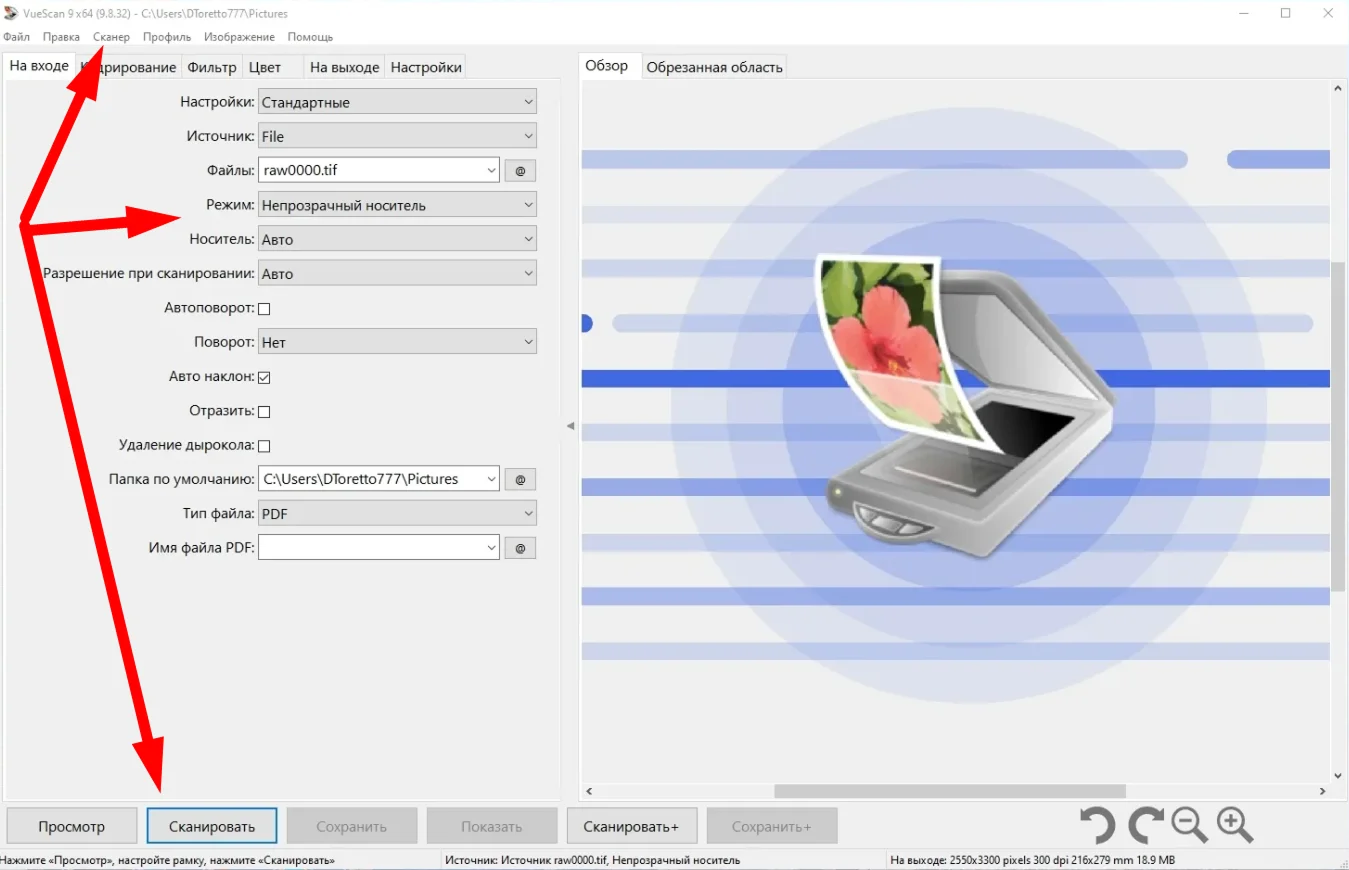Screen dimensions: 1349x870
Task: Click the @ button beside Имя файла PDF
Action: pos(520,548)
